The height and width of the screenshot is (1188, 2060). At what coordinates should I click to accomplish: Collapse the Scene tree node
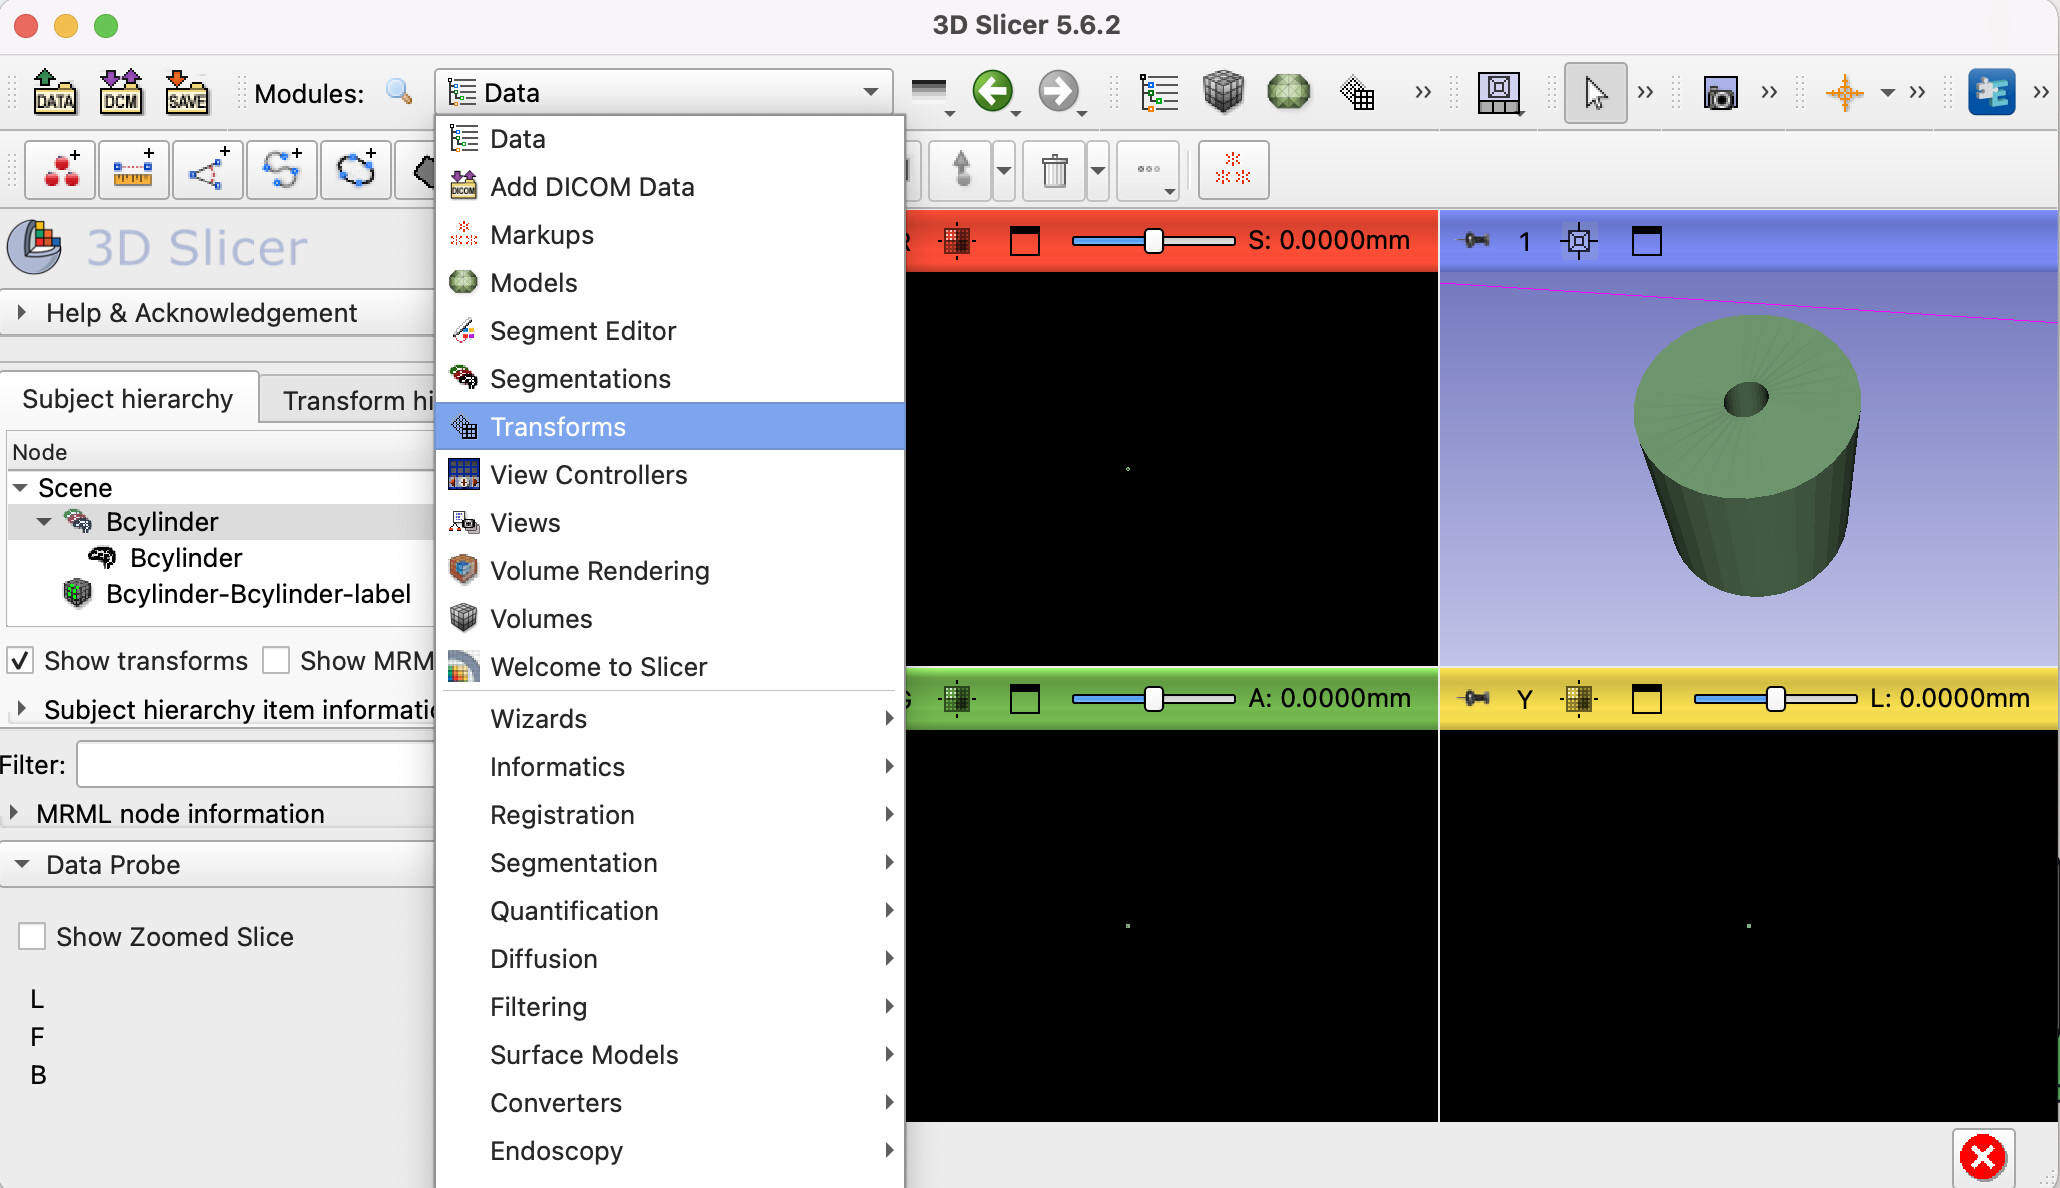point(20,488)
